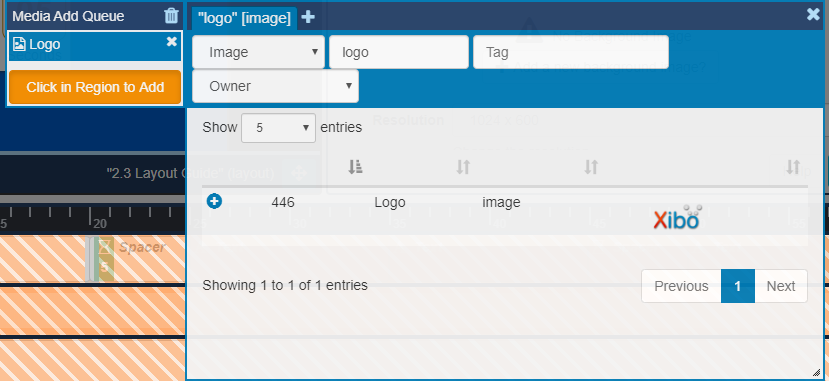Sort by the name column sort icon

[x=463, y=167]
